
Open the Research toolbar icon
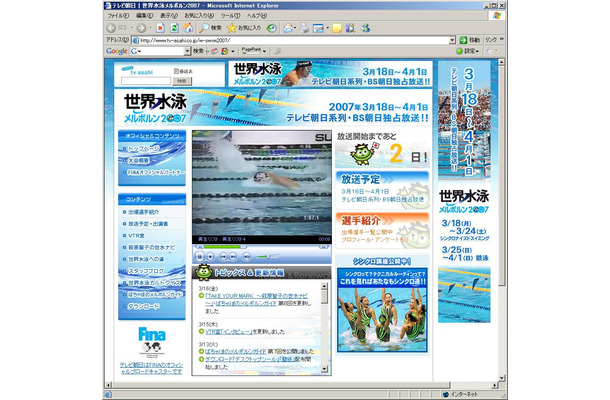coord(351,28)
